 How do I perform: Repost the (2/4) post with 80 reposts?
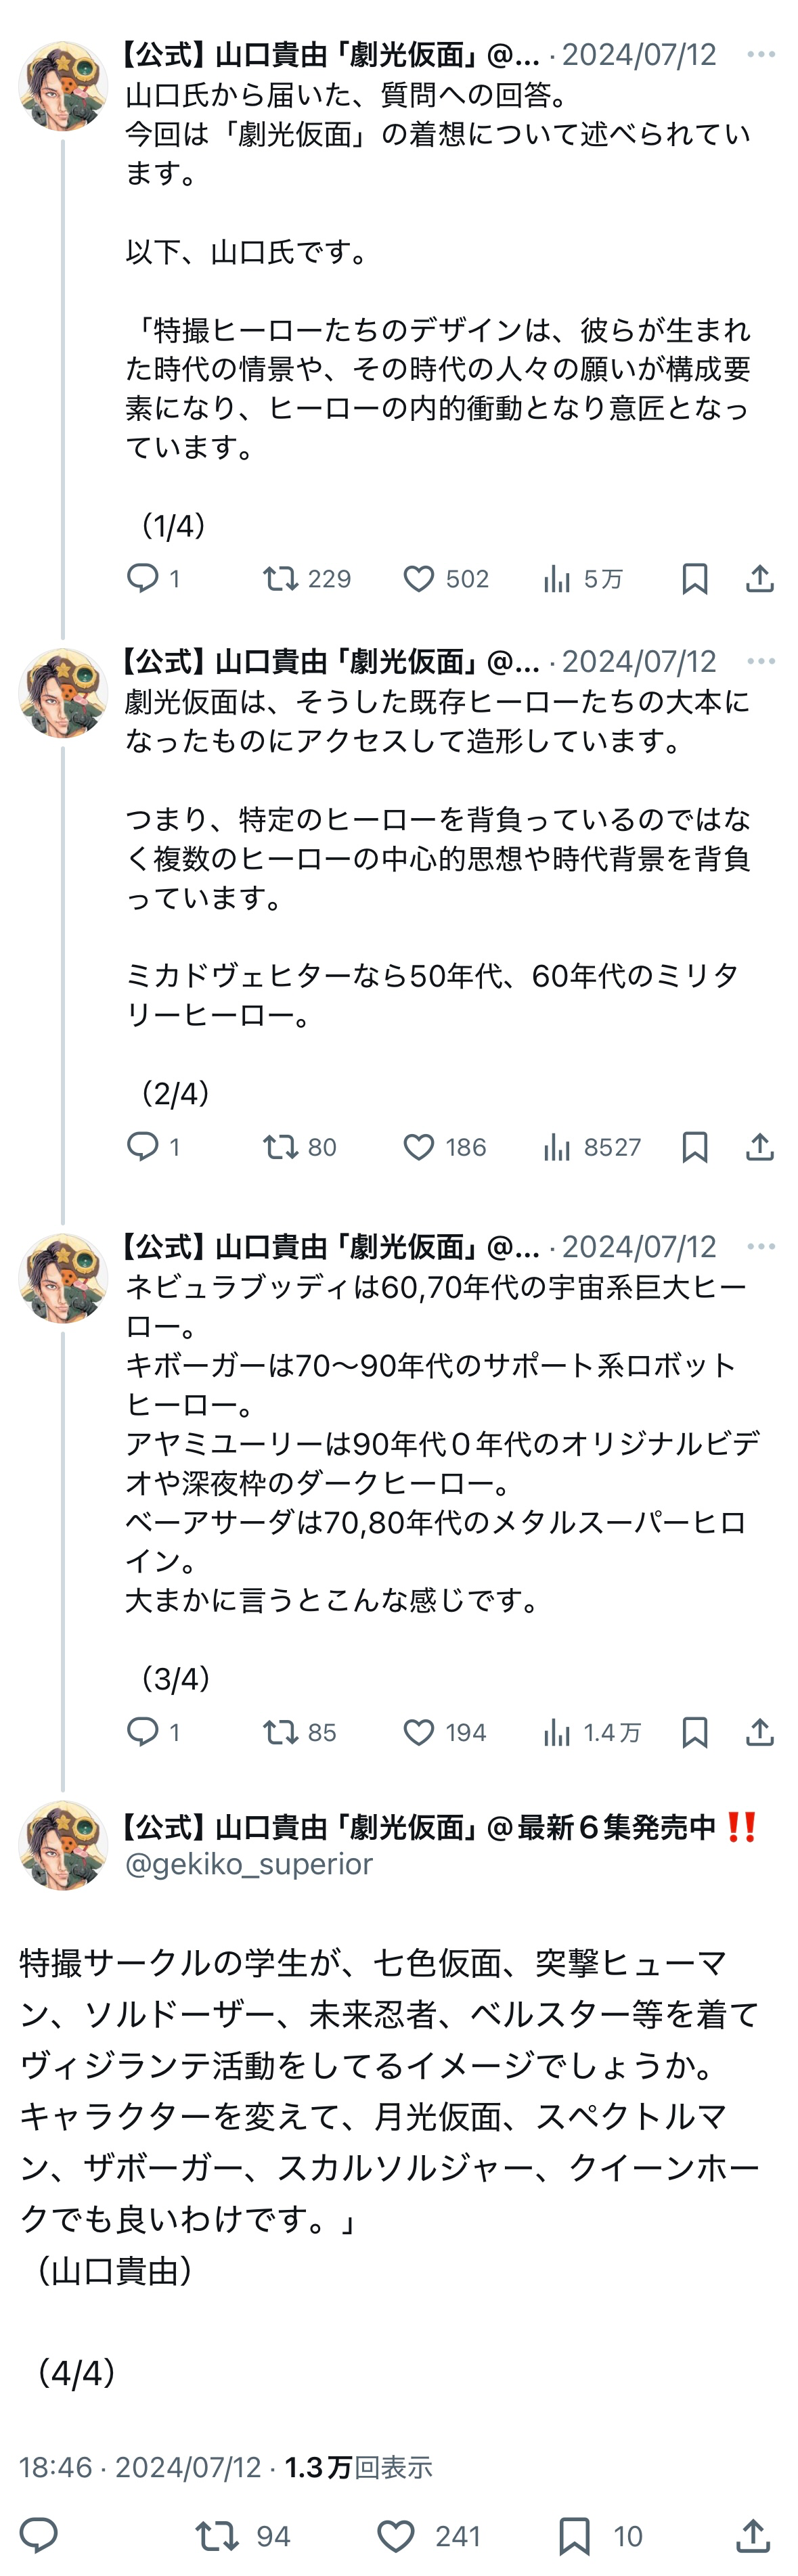(x=280, y=1147)
